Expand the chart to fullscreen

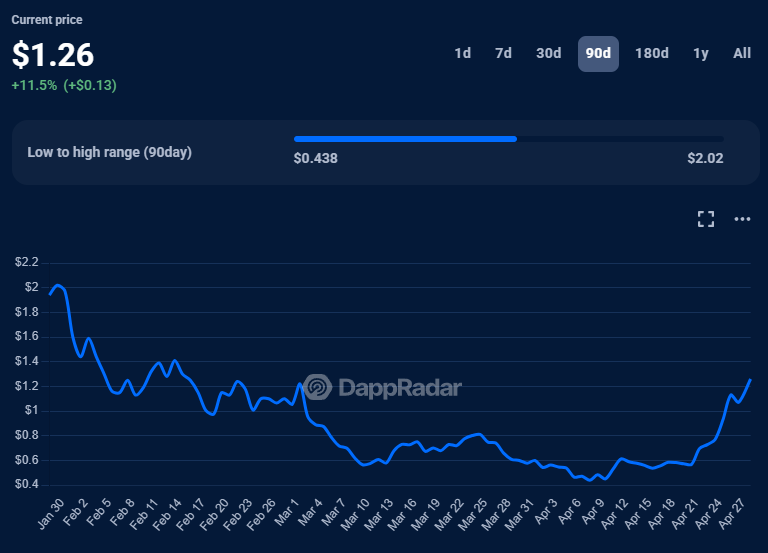(x=705, y=219)
